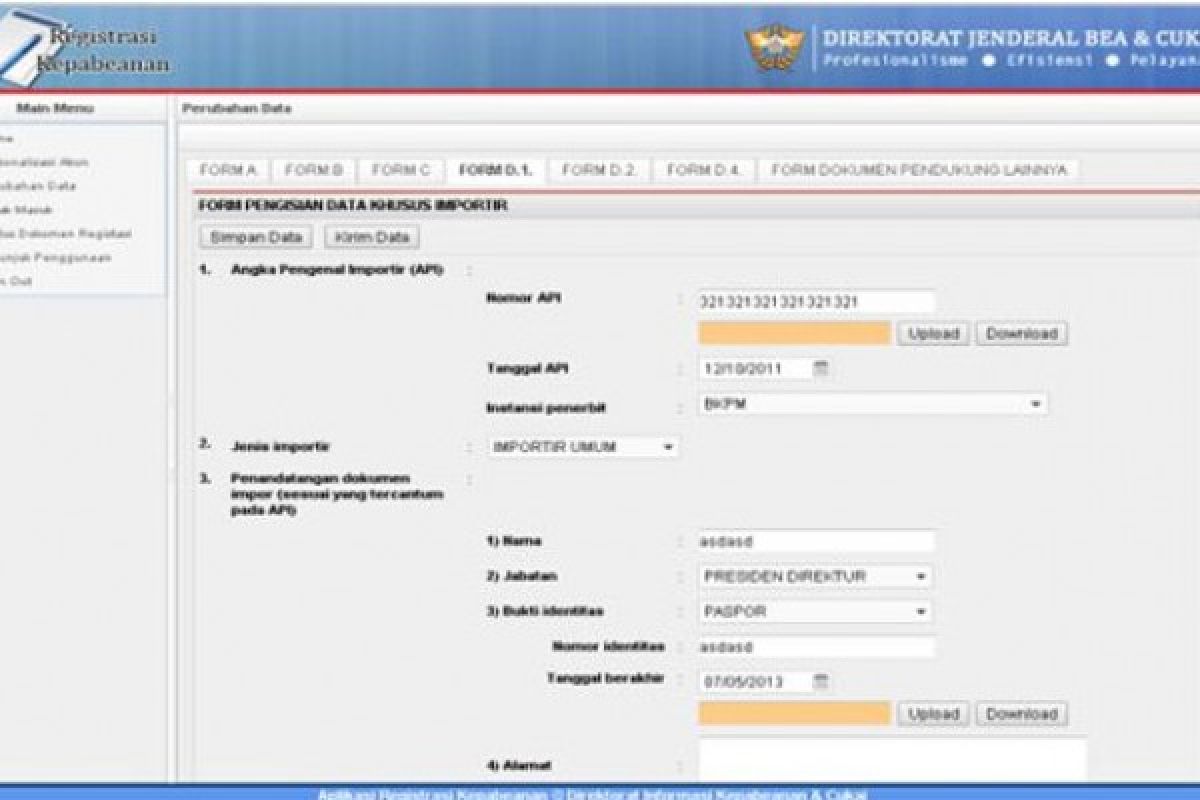Open the FORM D.2 tab
Viewport: 1200px width, 800px height.
[x=603, y=170]
